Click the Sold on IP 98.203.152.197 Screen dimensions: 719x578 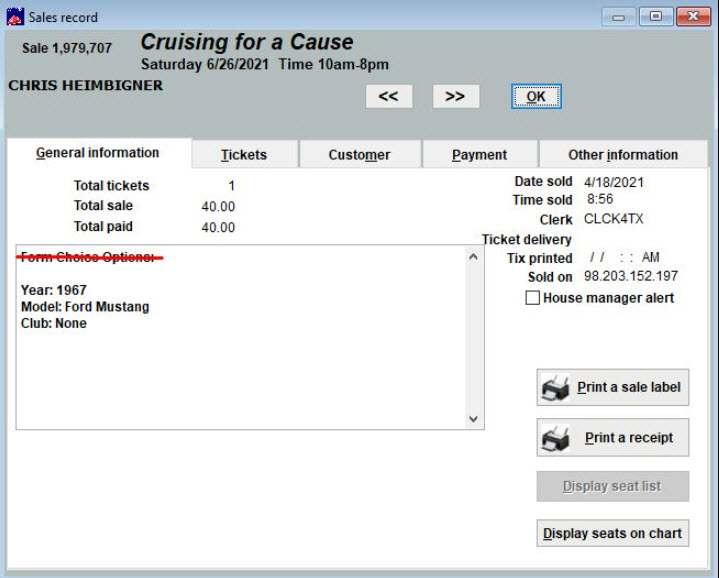point(631,276)
